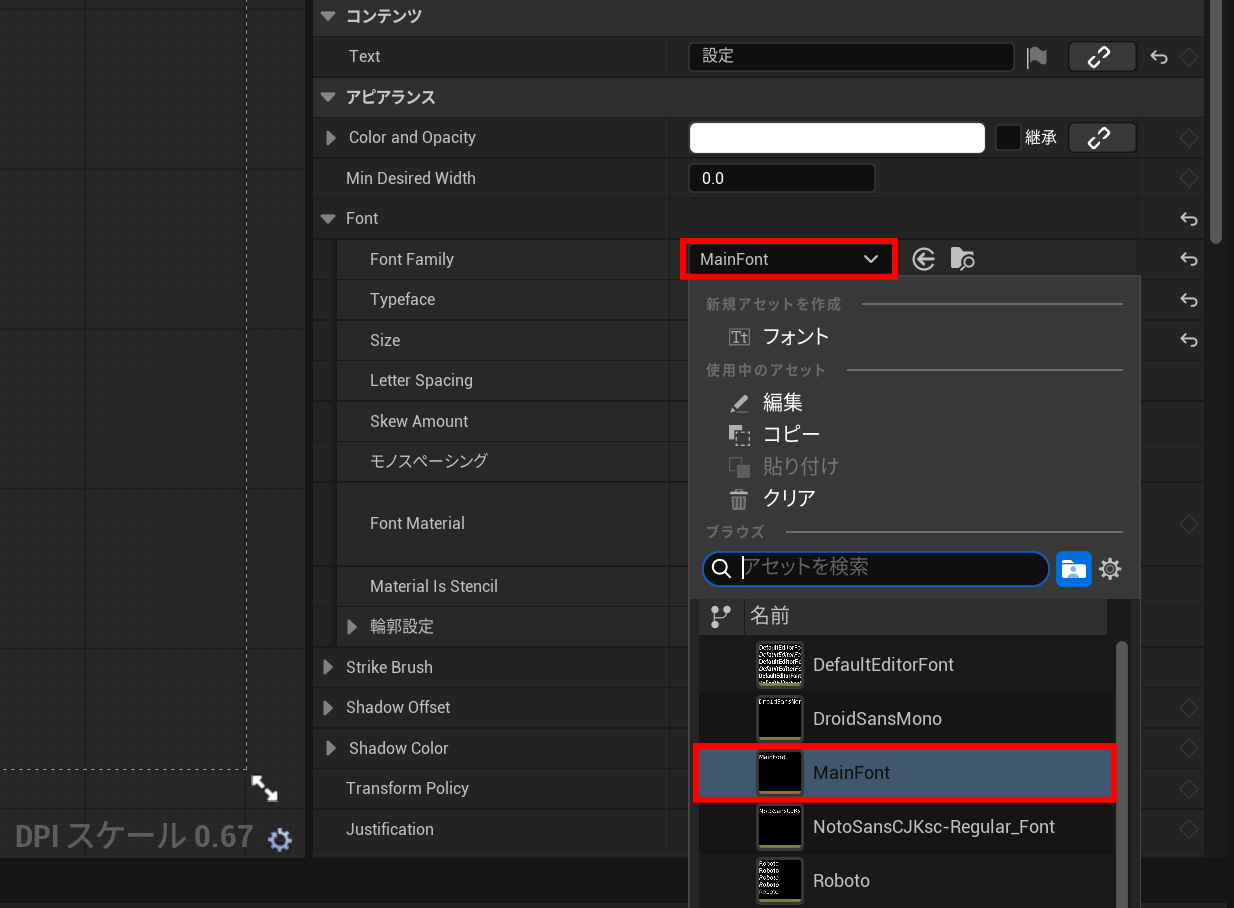Click the use-selected-asset arrow icon next to Font Family
This screenshot has height=908, width=1234.
(x=924, y=260)
